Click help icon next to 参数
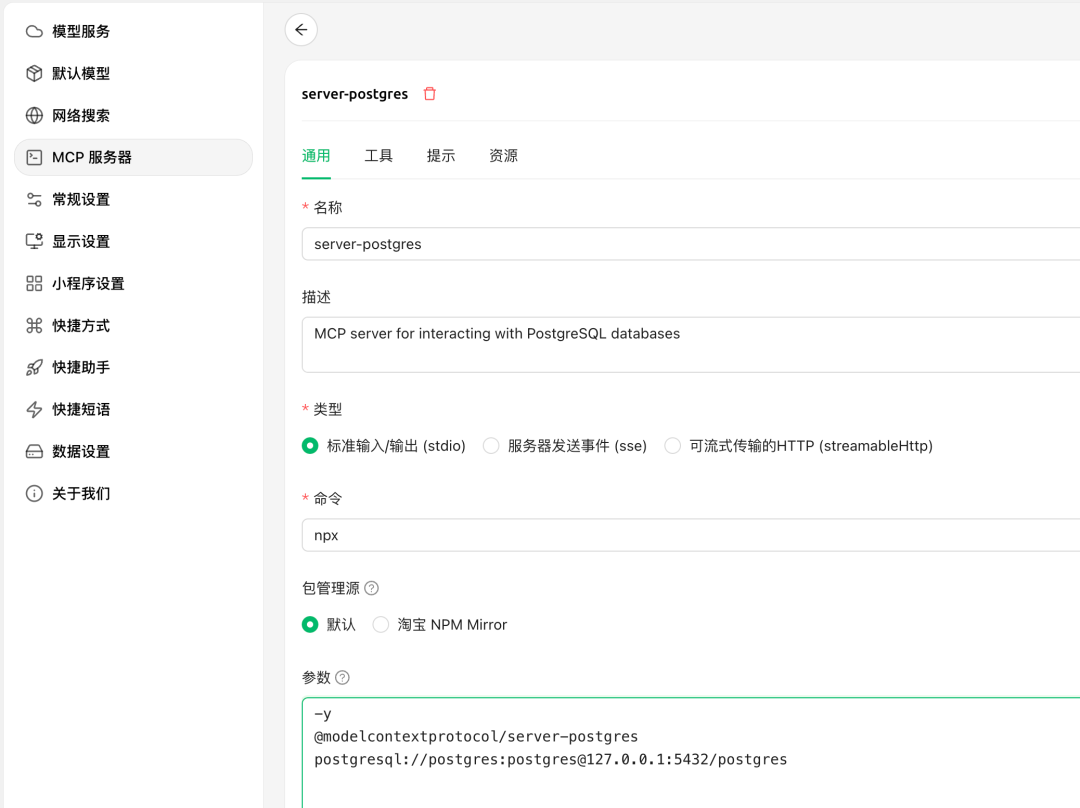Screen dimensions: 1080x808 pyautogui.click(x=343, y=677)
